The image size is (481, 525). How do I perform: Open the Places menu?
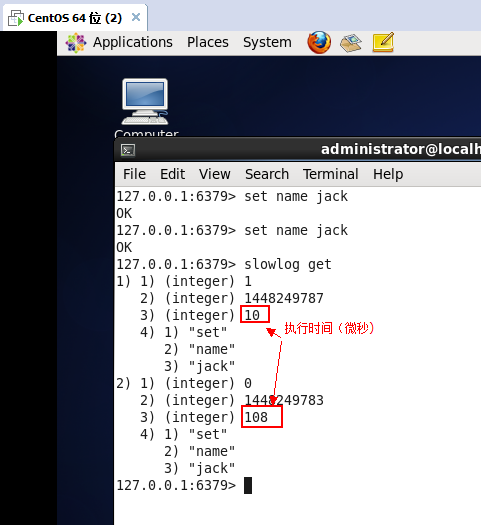tap(208, 42)
